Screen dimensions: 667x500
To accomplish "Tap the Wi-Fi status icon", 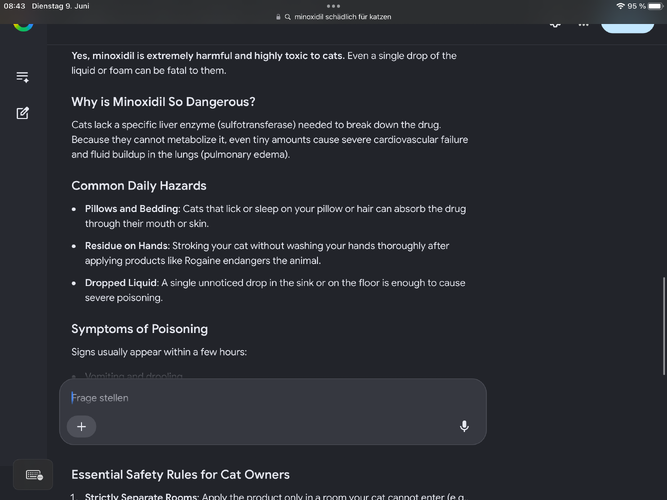I will 620,6.
